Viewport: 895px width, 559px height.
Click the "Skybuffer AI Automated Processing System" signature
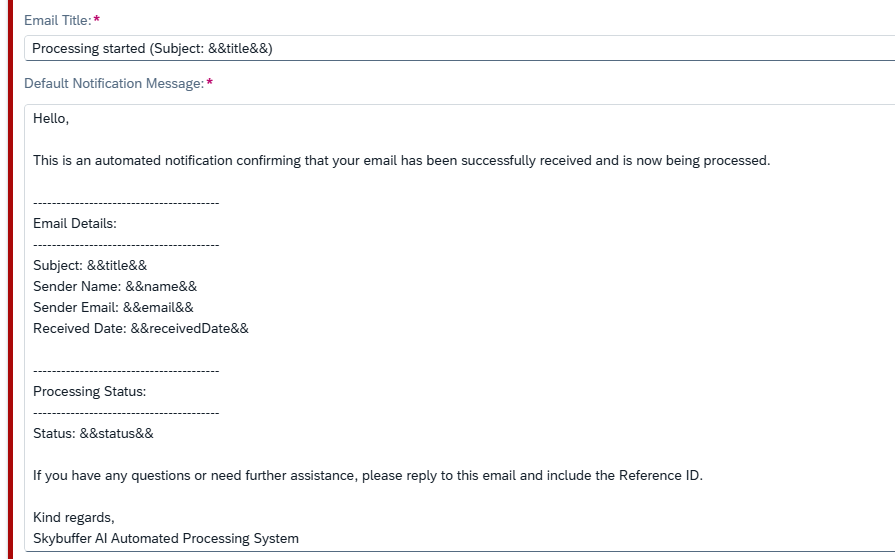tap(166, 538)
